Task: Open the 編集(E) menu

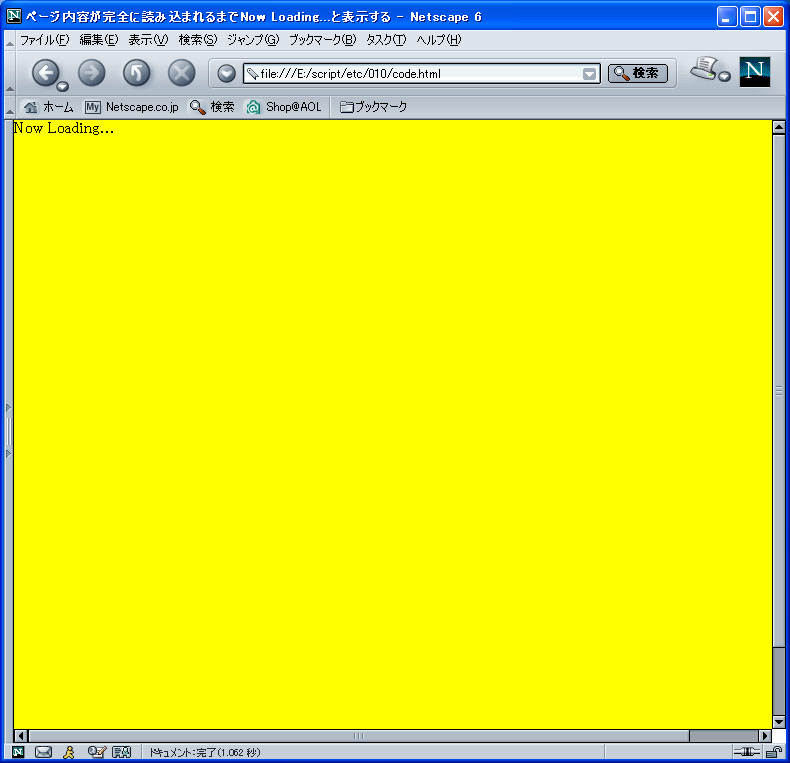Action: (x=99, y=40)
